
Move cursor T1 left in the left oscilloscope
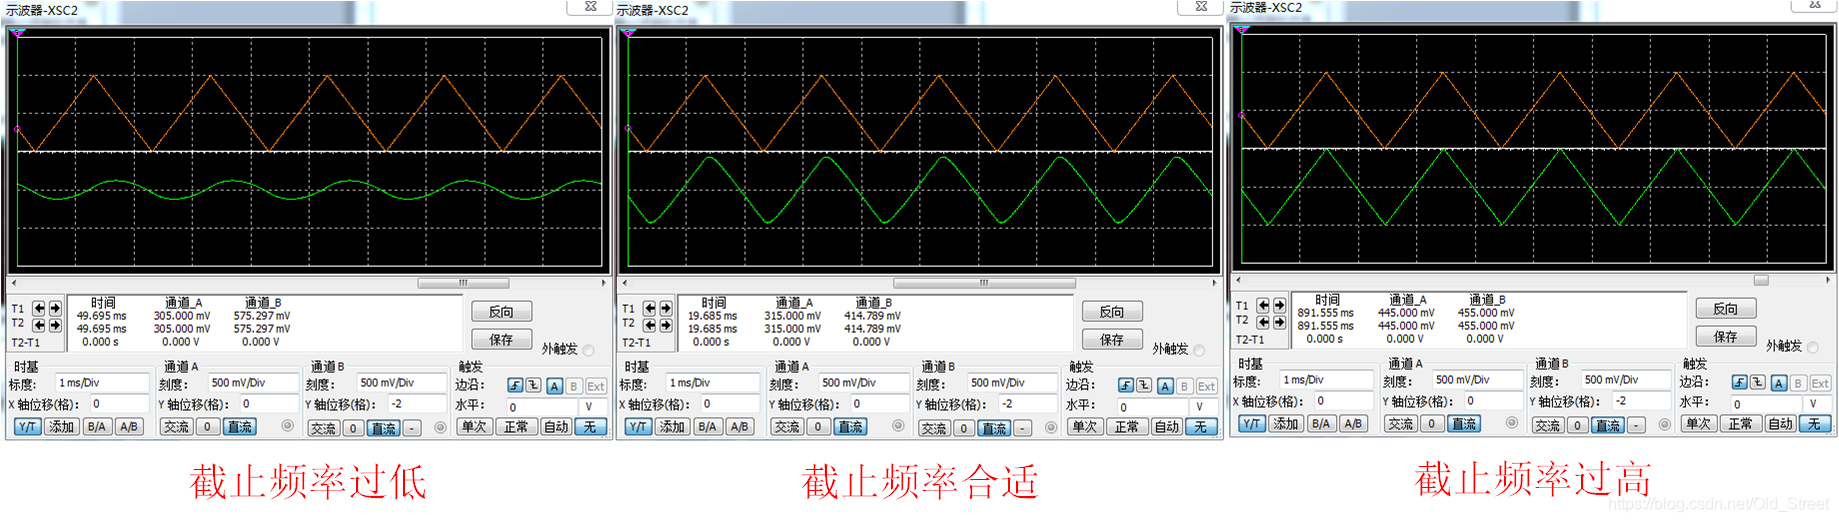point(39,308)
